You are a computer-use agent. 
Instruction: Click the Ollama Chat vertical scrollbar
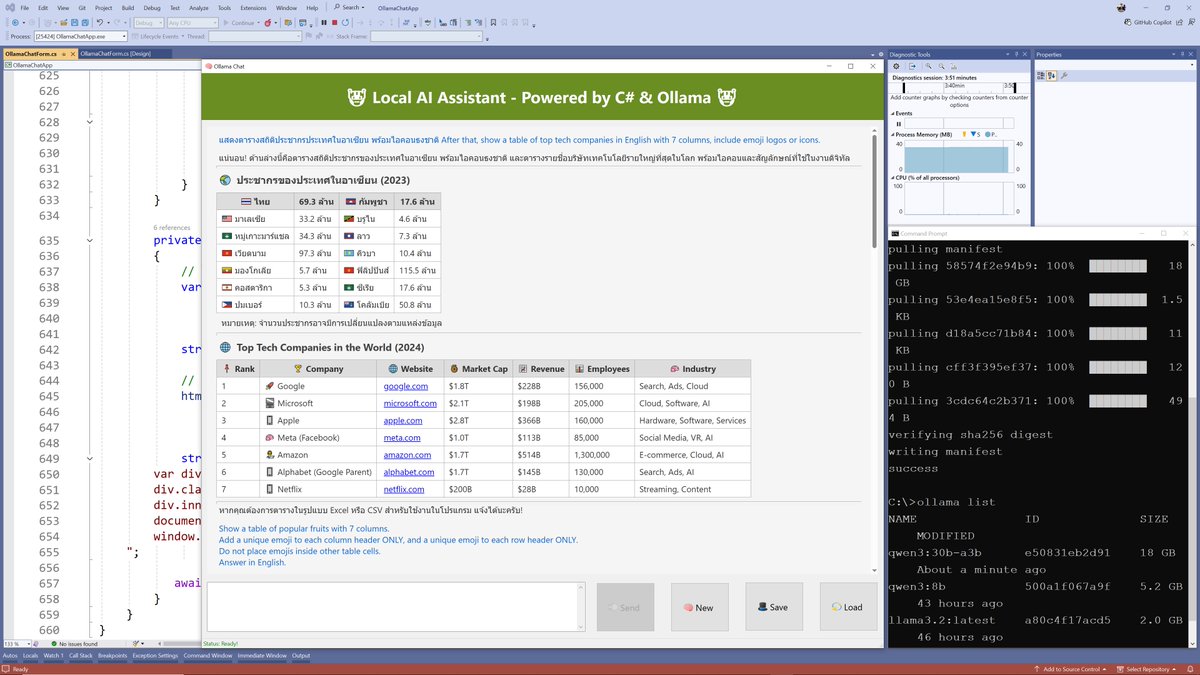(873, 350)
